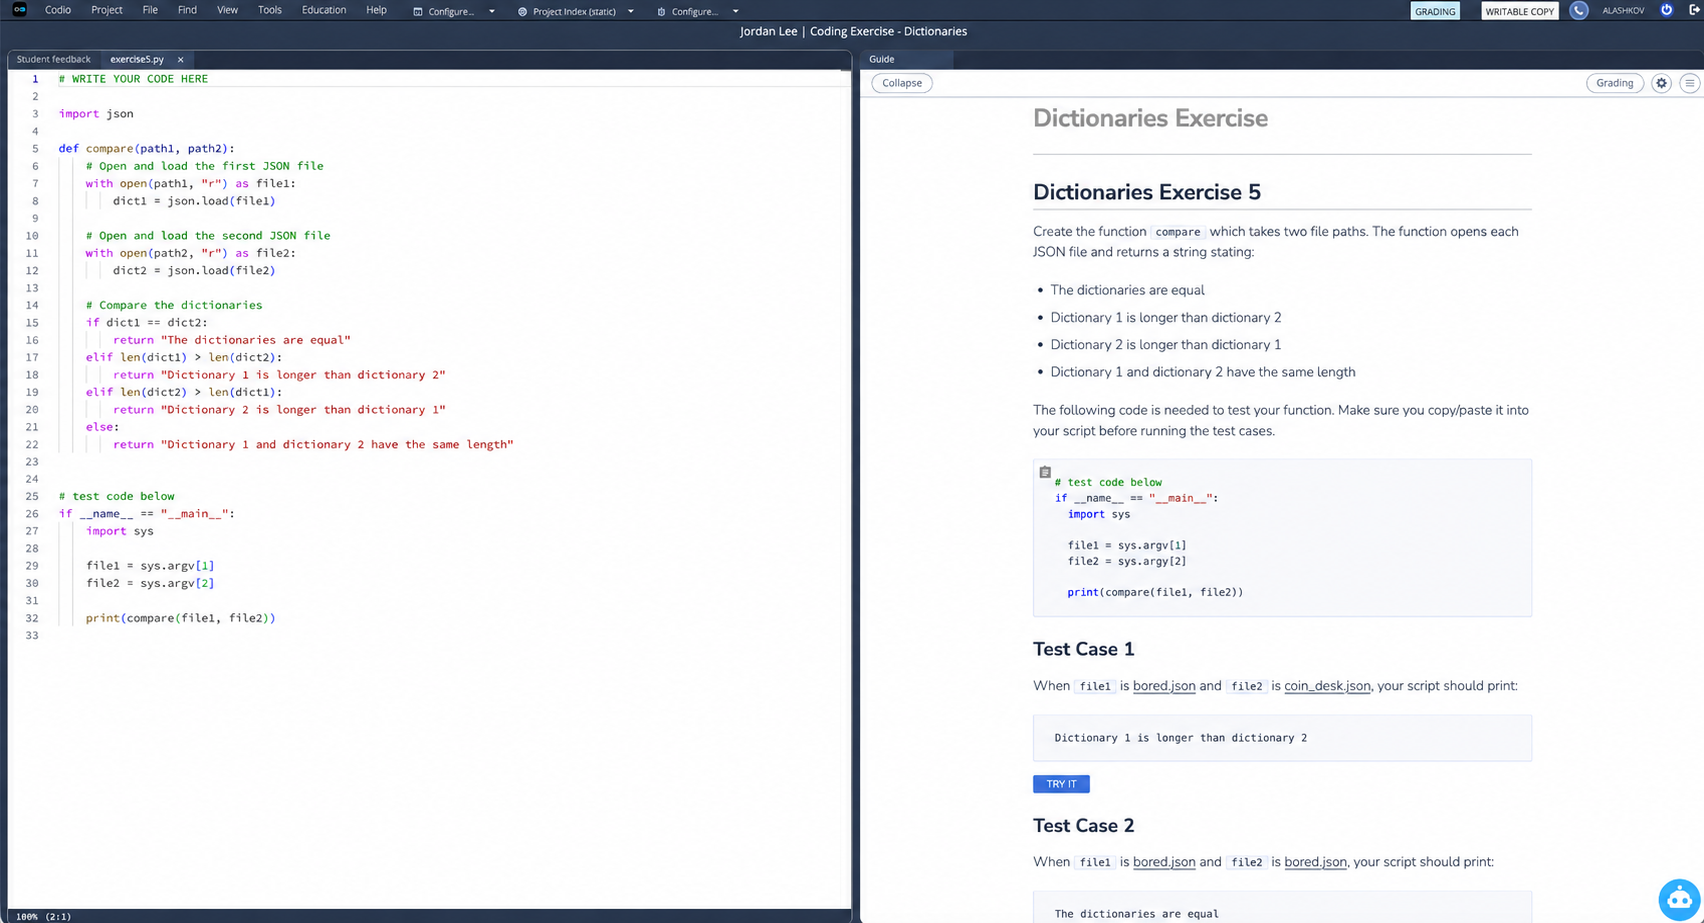Screen dimensions: 1704x923
Task: Click the 'def compare(path1, path2):' line
Action: click(146, 149)
